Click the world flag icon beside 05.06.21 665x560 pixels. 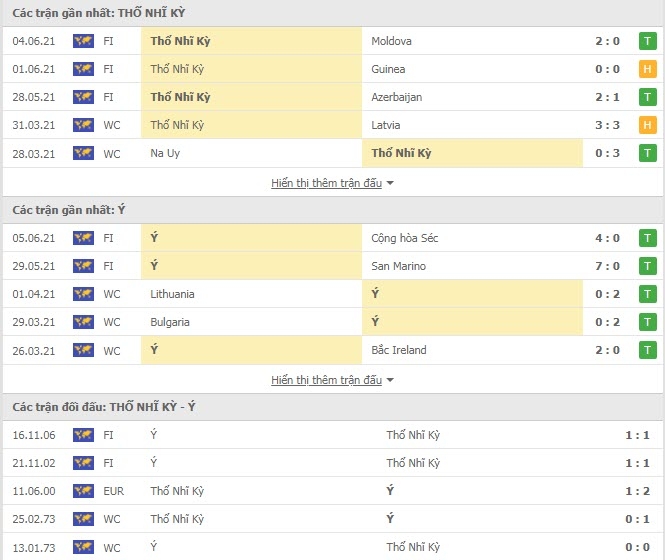pyautogui.click(x=83, y=238)
